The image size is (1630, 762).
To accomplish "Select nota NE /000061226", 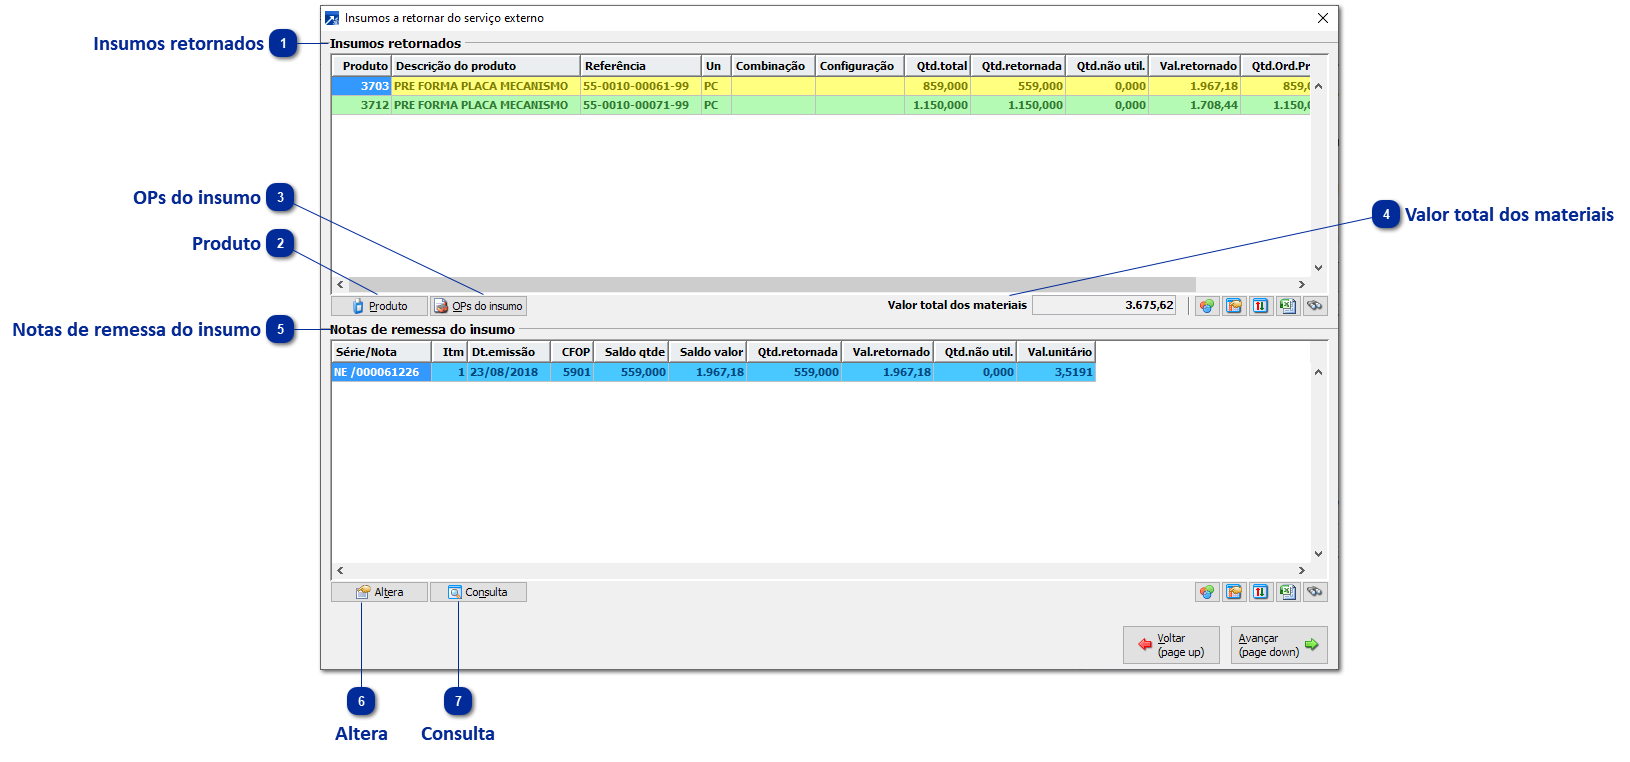I will coord(381,372).
